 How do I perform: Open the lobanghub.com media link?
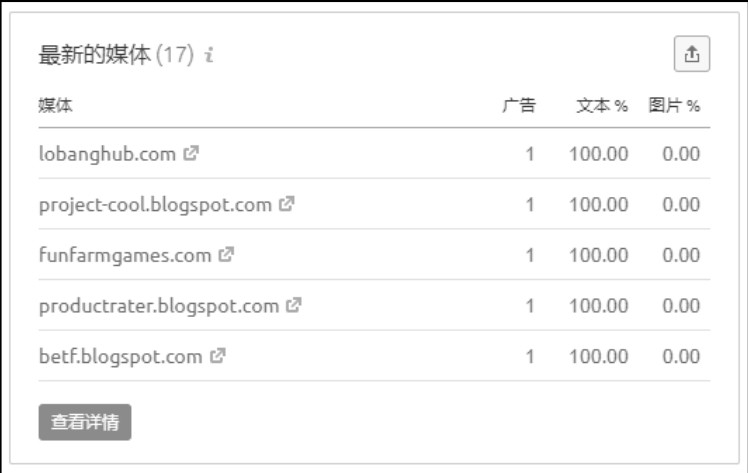pyautogui.click(x=107, y=154)
